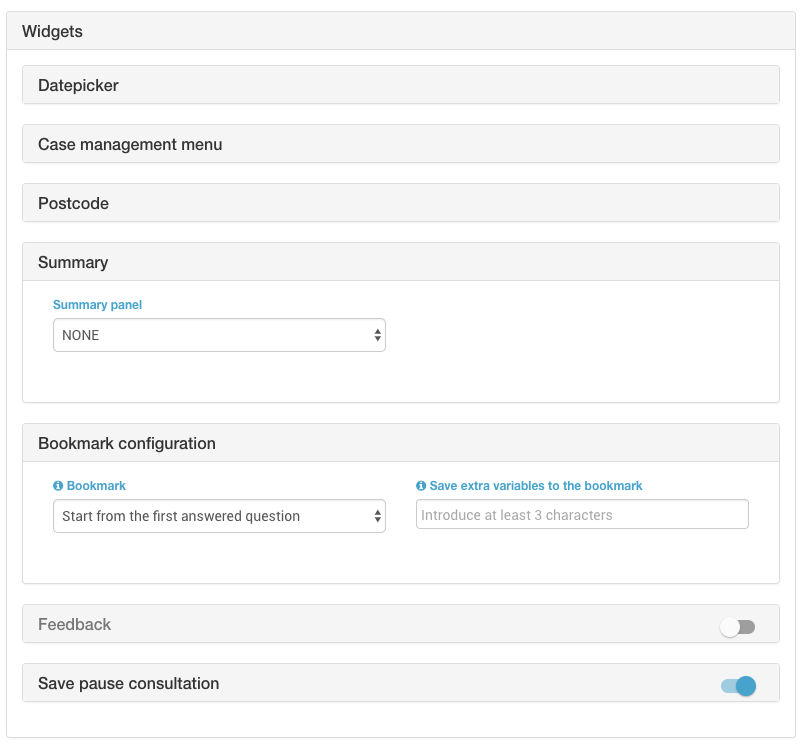Expand the Case management menu section
Viewport: 802px width, 749px height.
pos(401,144)
